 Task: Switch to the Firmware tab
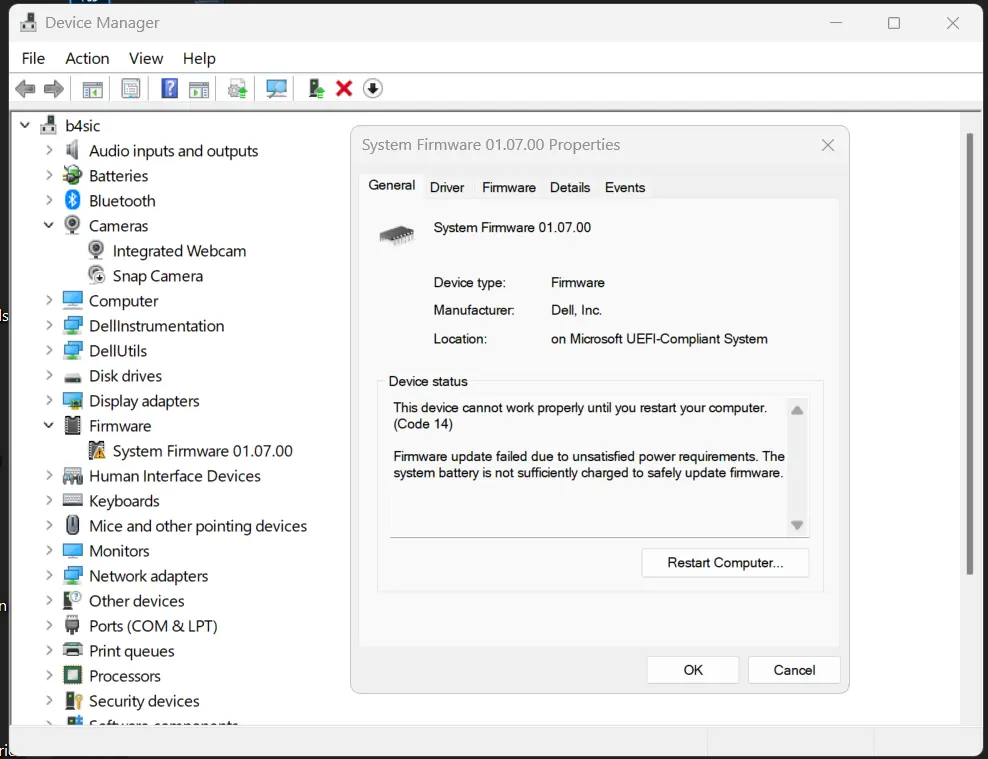click(x=508, y=188)
